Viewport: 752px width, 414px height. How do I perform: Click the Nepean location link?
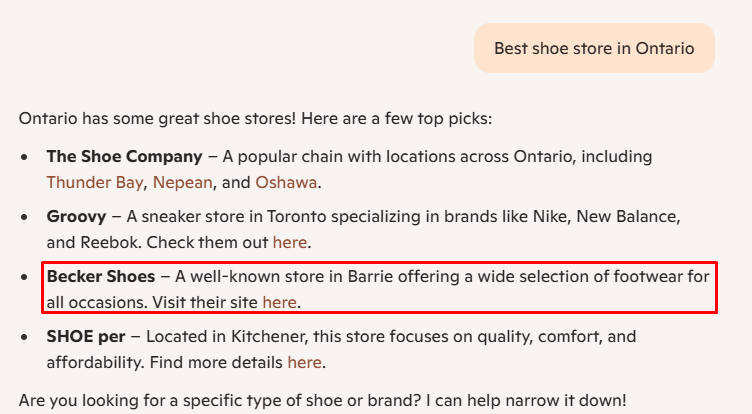183,183
